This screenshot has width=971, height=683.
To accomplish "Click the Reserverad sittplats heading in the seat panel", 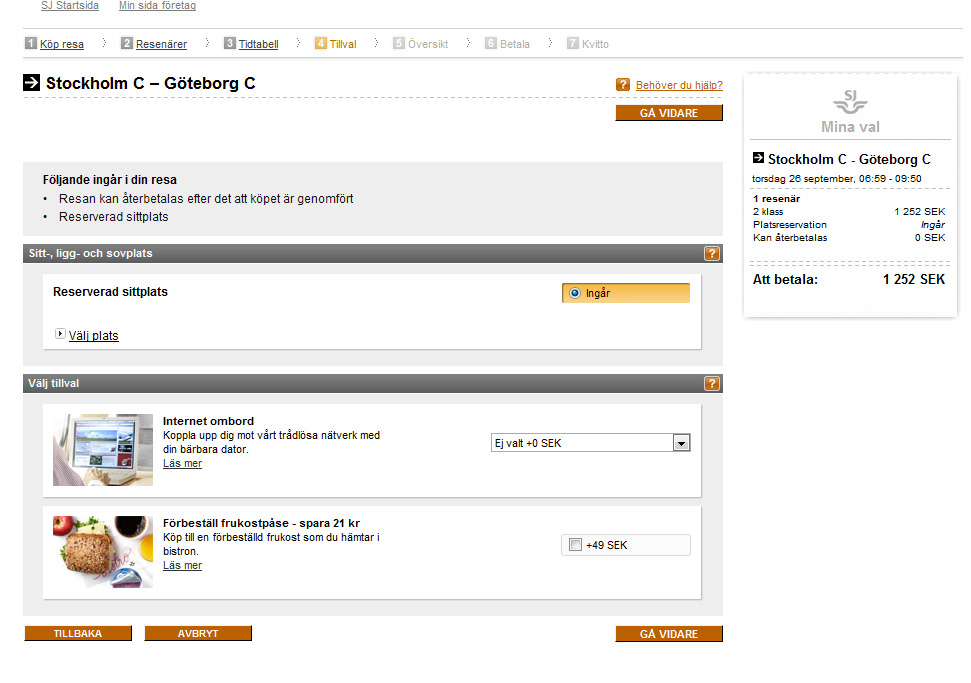I will pyautogui.click(x=110, y=292).
